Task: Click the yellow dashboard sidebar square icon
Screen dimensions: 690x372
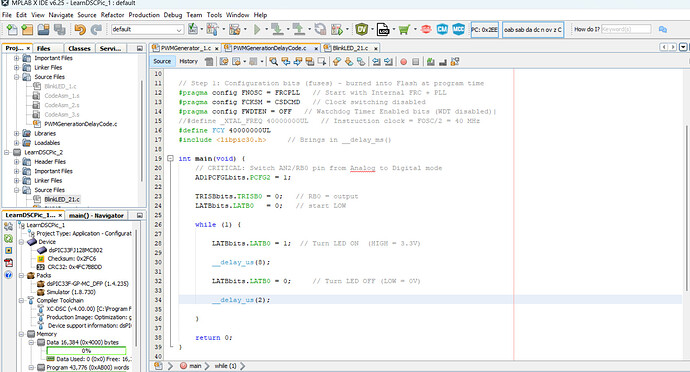Action: coord(8,250)
